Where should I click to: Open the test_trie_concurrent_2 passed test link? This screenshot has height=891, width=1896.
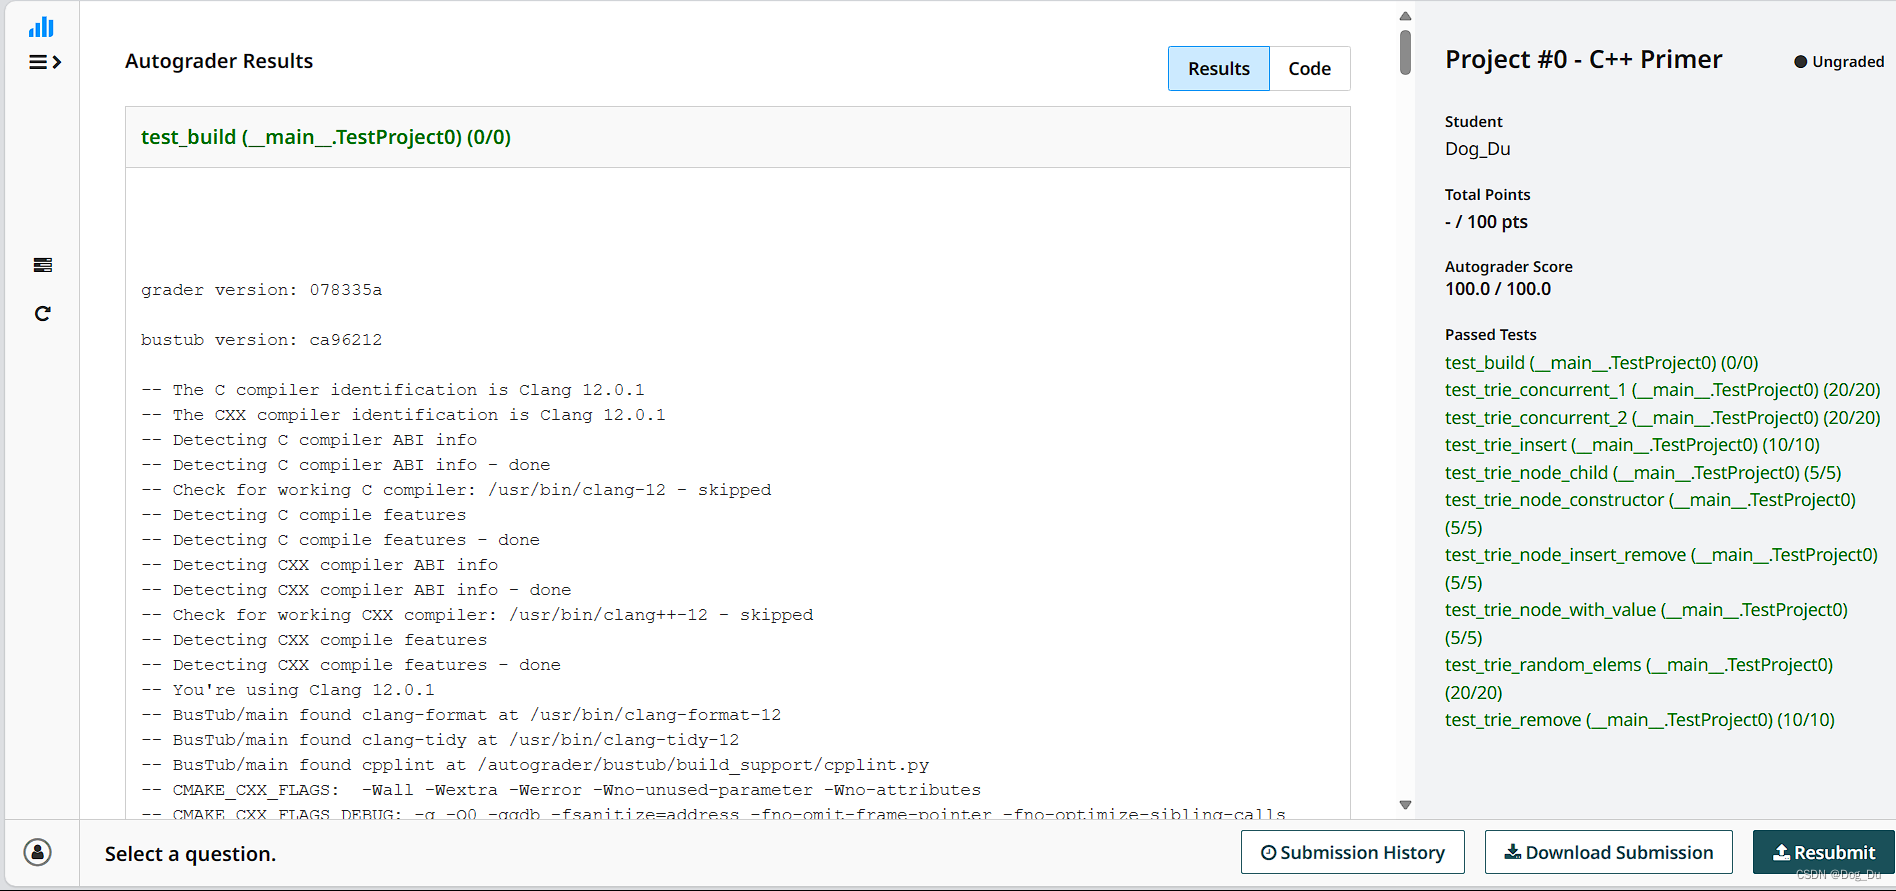(x=1662, y=418)
